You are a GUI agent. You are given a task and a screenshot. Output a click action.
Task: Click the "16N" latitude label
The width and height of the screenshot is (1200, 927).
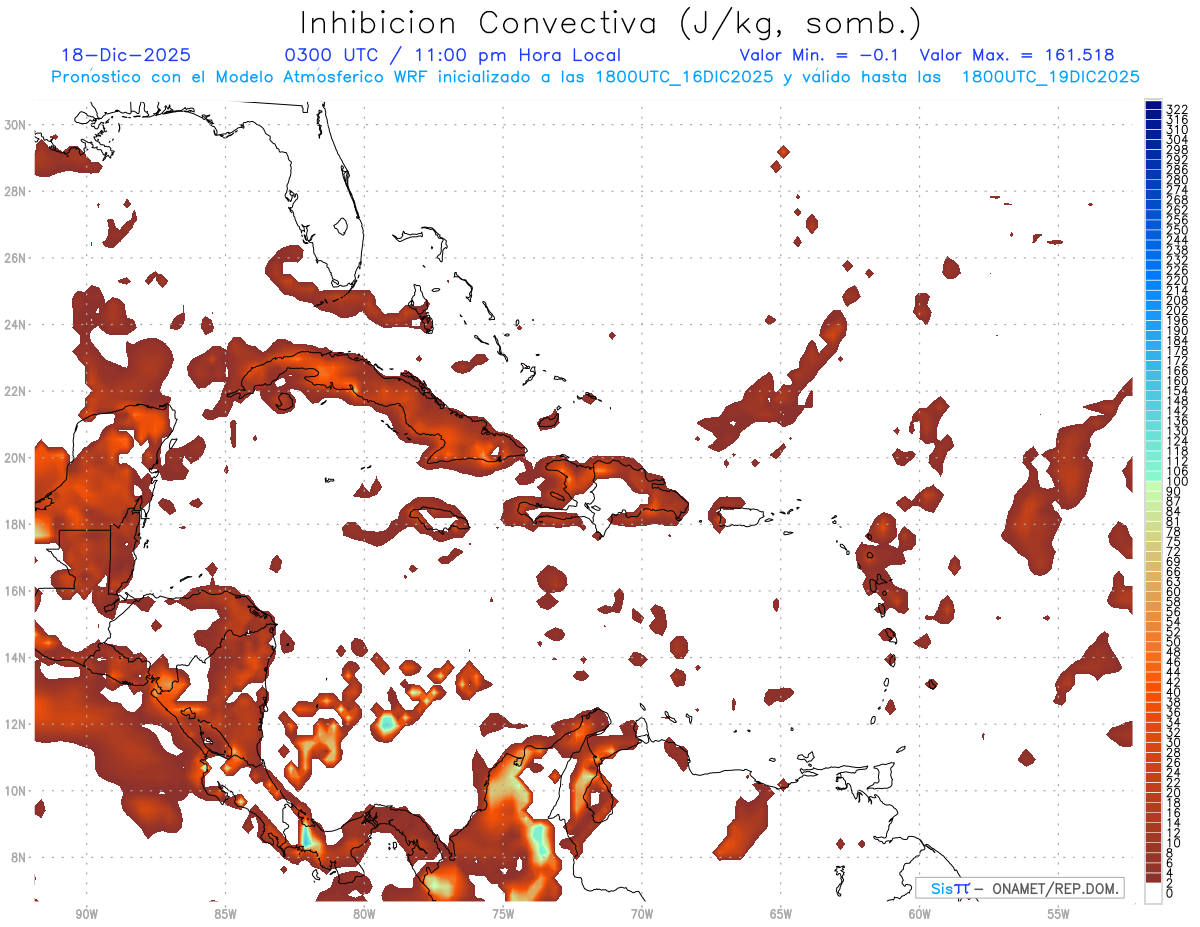pyautogui.click(x=17, y=591)
